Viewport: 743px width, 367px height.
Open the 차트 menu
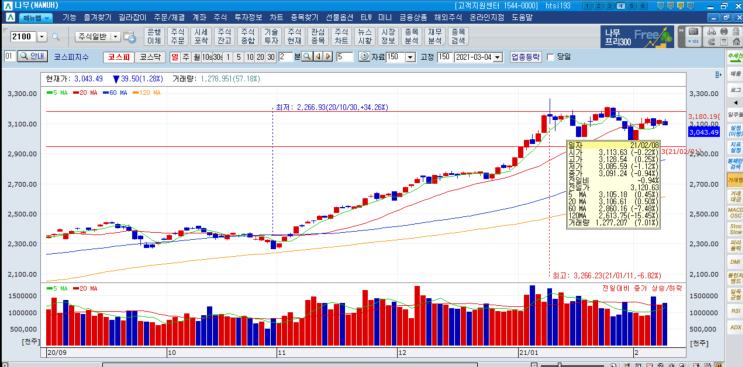tap(276, 17)
